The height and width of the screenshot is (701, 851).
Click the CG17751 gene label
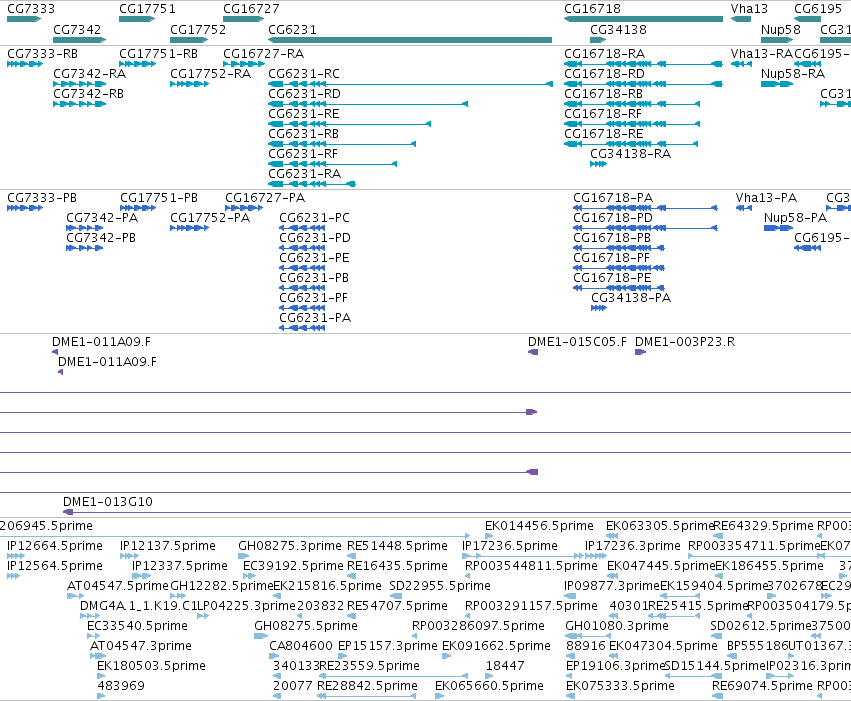pos(147,9)
